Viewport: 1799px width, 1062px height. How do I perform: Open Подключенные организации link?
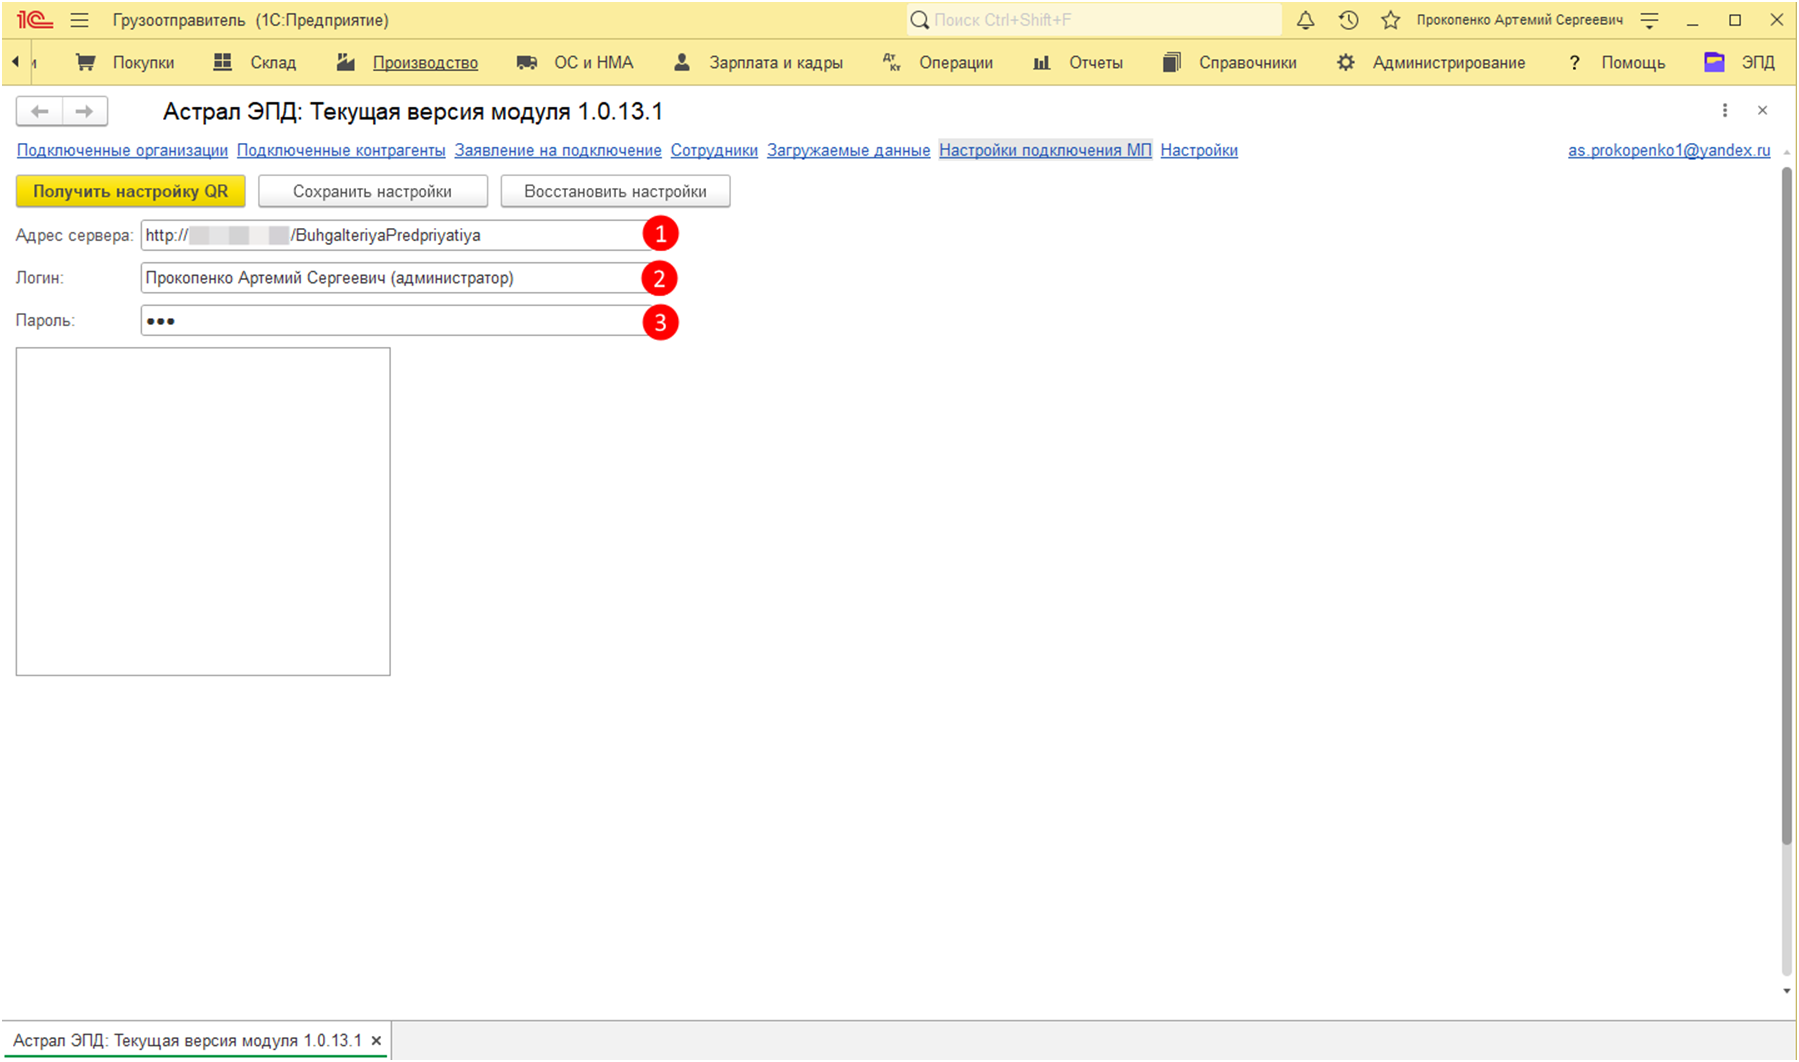point(122,150)
